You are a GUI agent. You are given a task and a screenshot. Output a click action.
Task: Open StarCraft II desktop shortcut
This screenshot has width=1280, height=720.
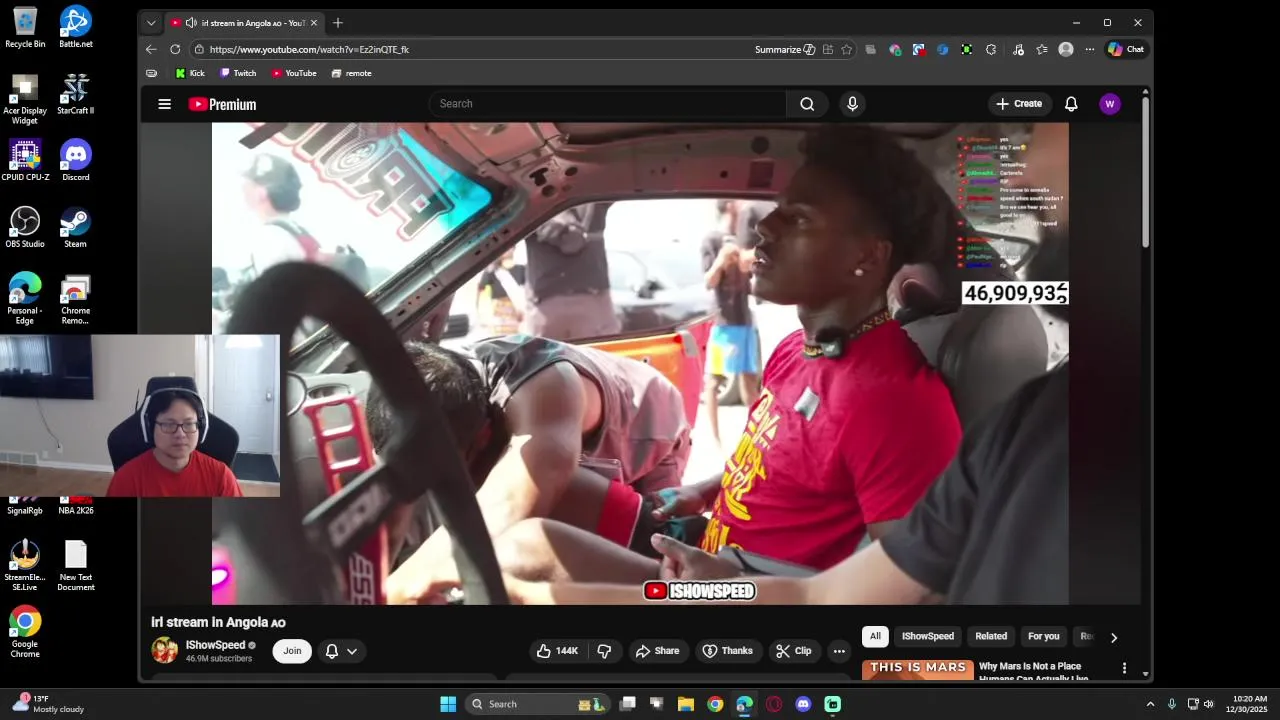pos(76,95)
